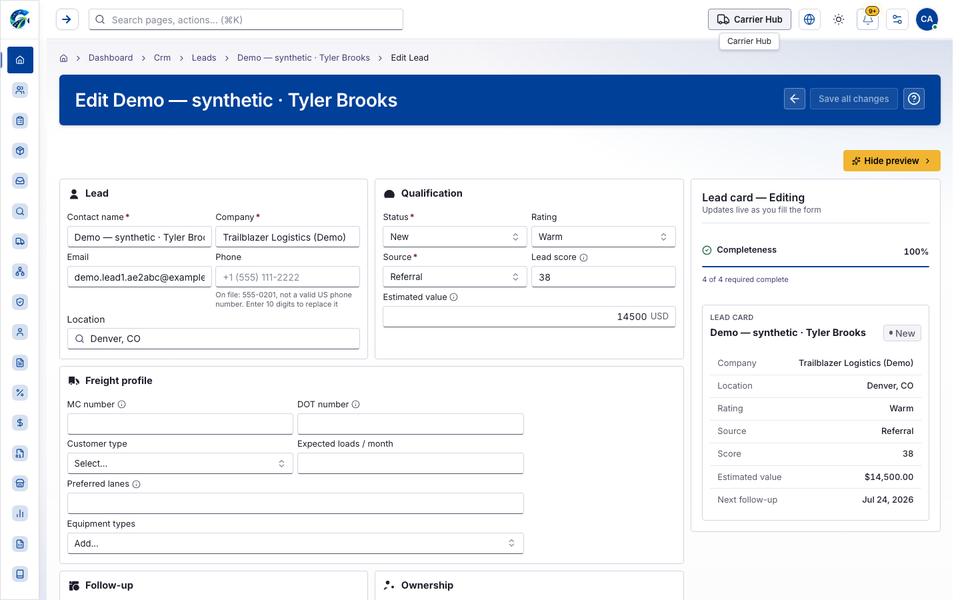
Task: Go to Dashboard in the breadcrumb
Action: [x=110, y=58]
